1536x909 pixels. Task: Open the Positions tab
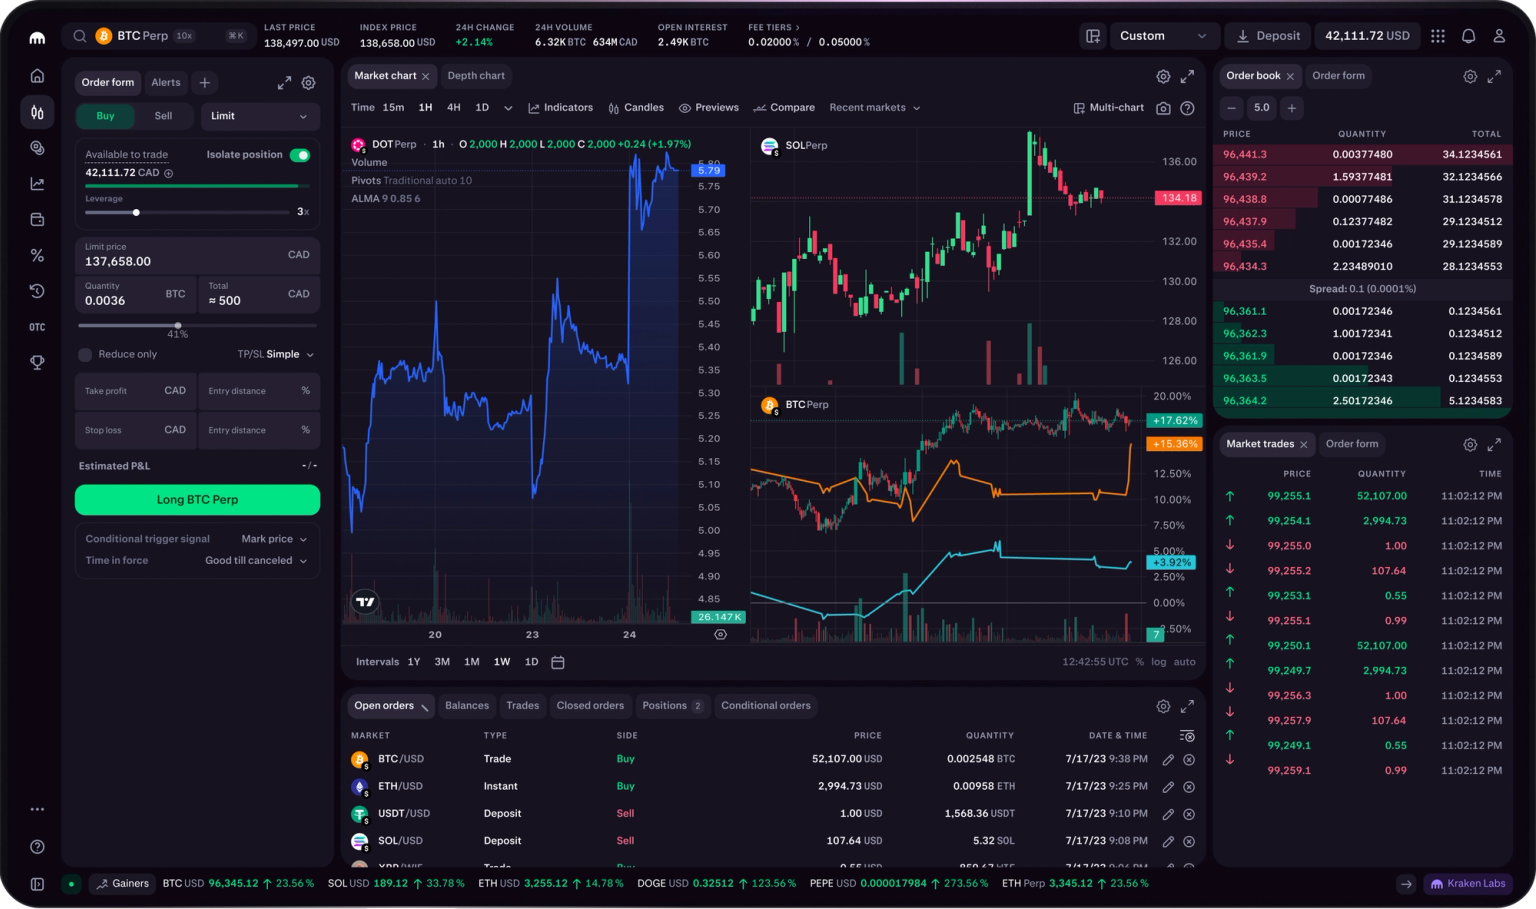[x=673, y=706]
